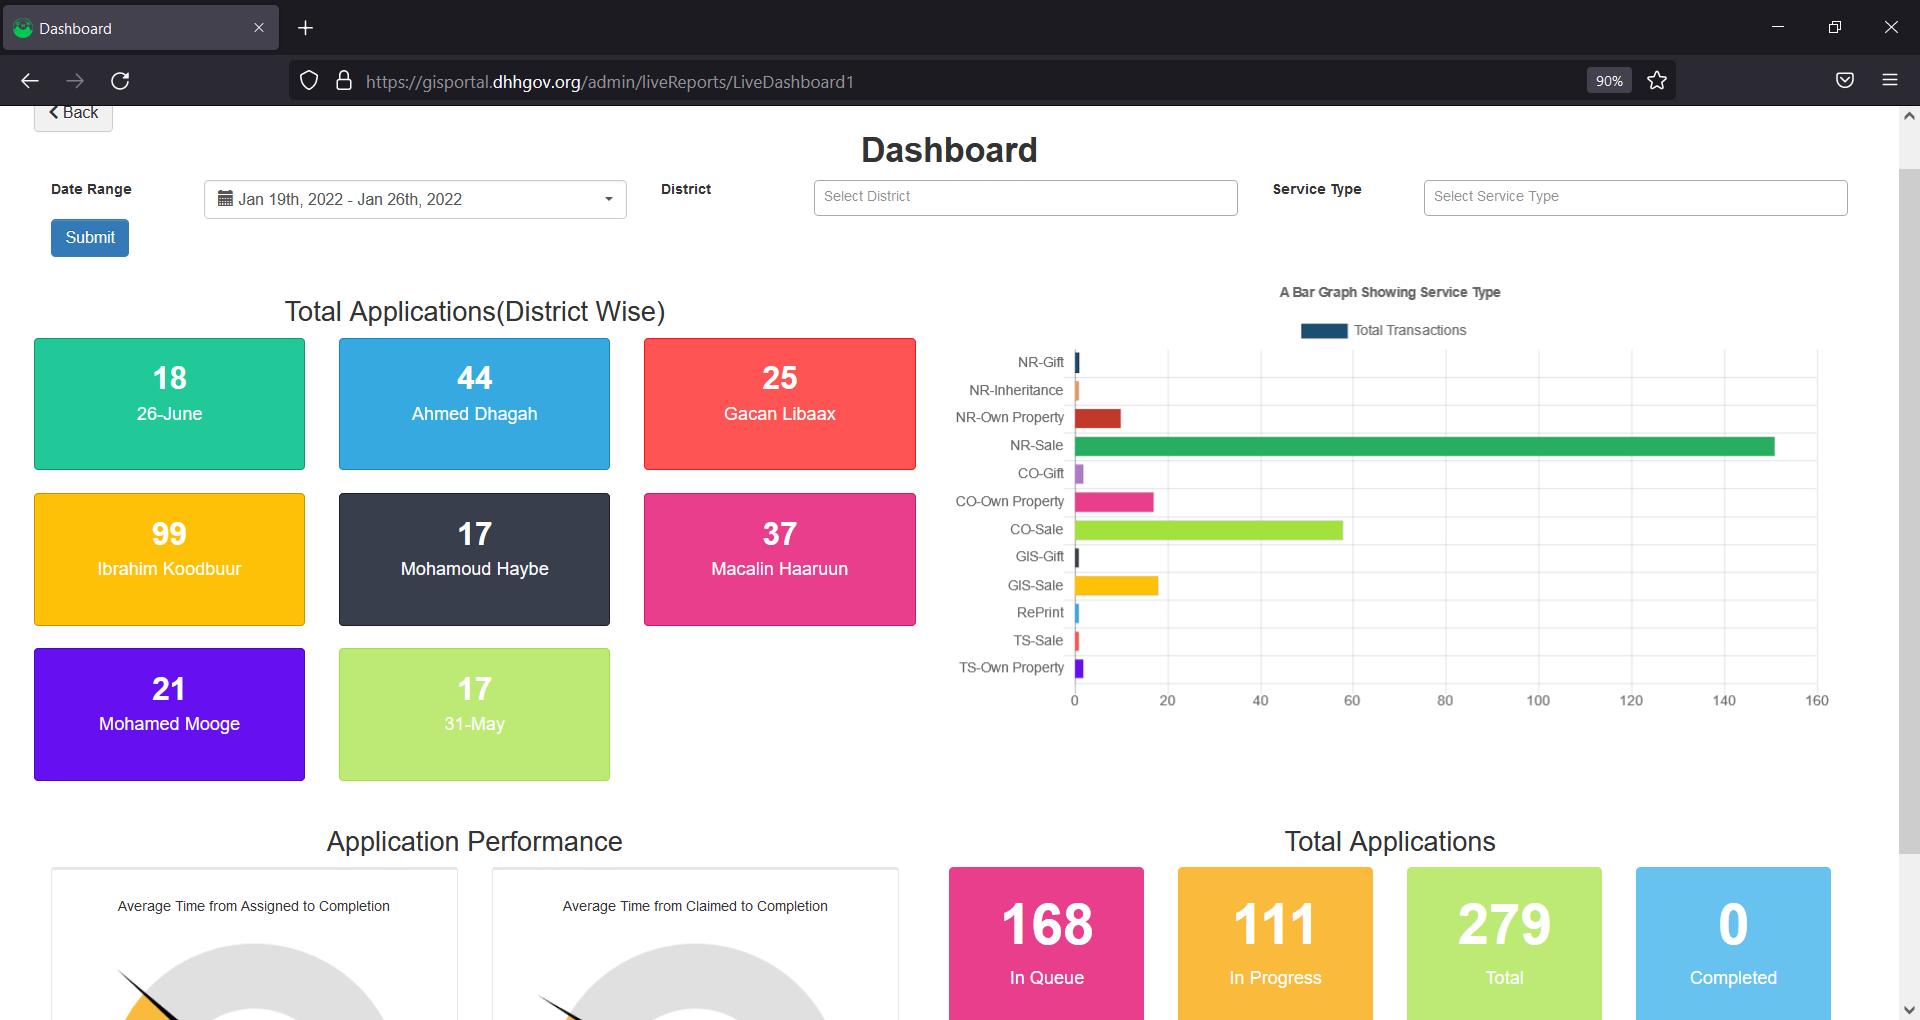Click the Completed 0 card
Viewport: 1920px width, 1020px height.
pos(1733,944)
